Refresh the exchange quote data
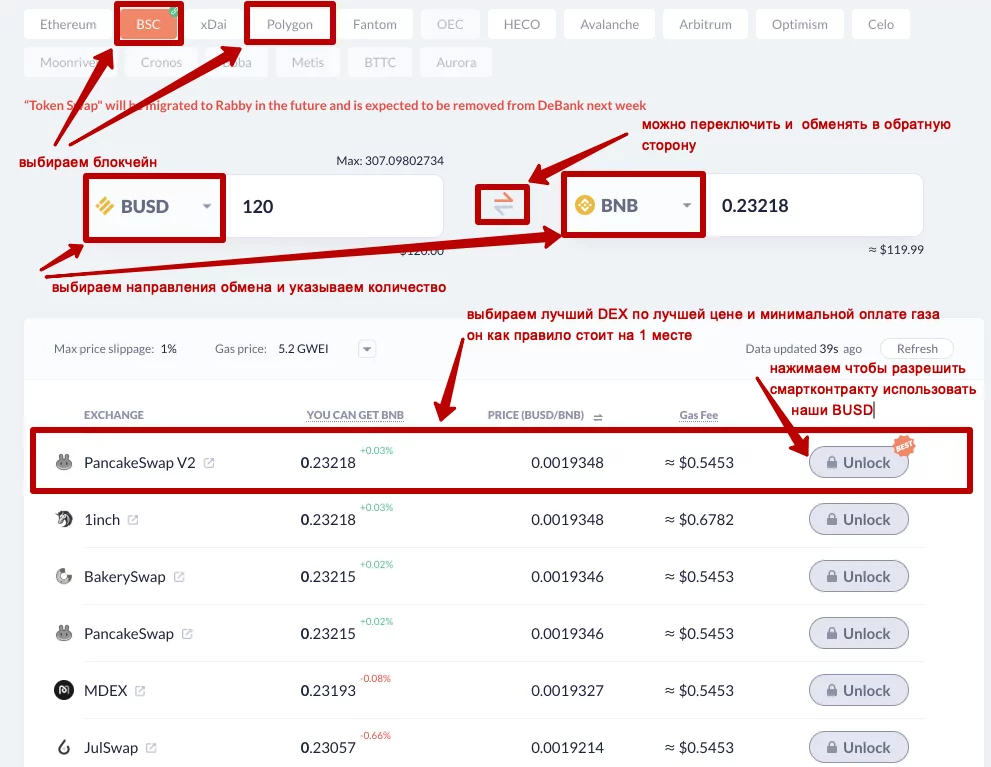 (917, 349)
